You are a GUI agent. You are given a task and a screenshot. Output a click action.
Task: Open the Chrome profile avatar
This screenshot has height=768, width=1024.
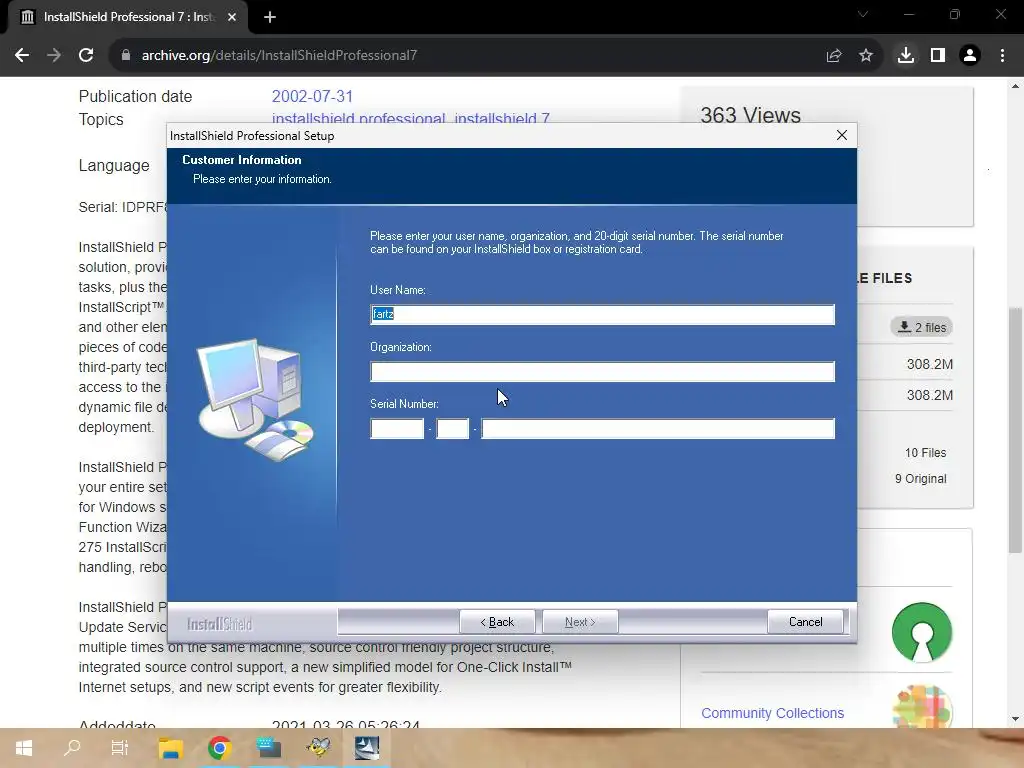coord(970,56)
